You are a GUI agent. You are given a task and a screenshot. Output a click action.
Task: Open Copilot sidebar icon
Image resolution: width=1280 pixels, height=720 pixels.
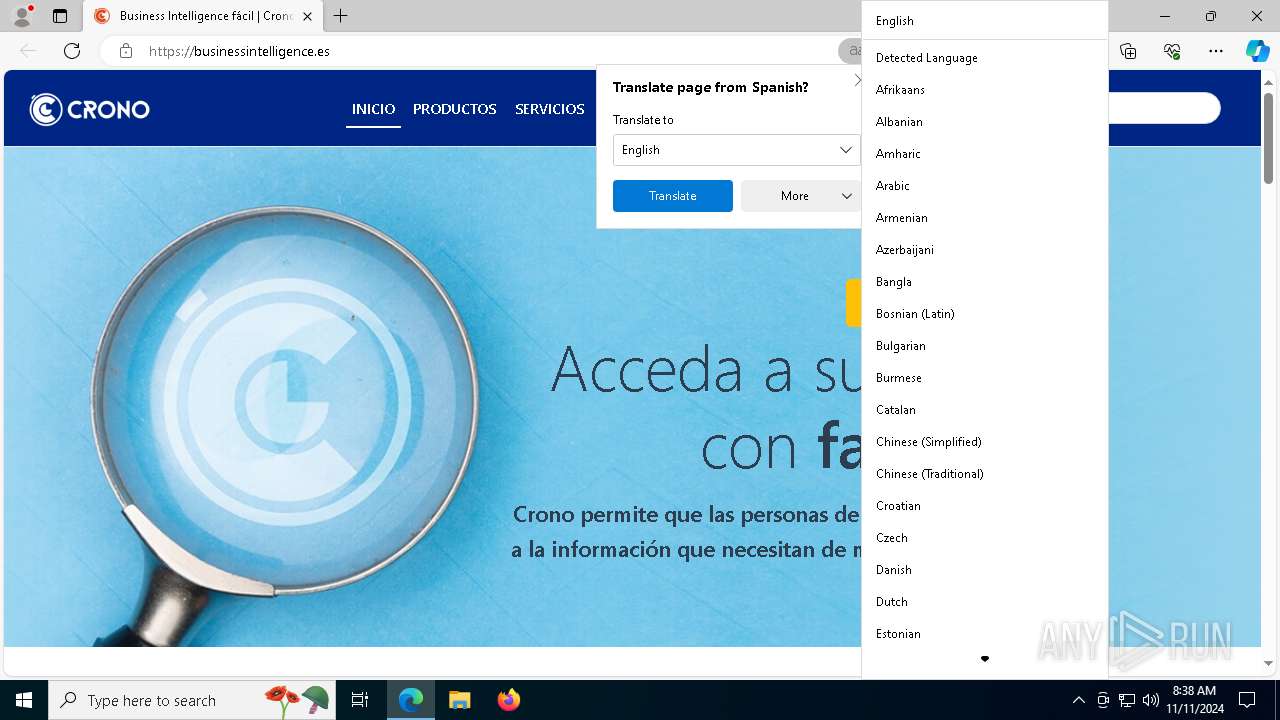(1257, 51)
